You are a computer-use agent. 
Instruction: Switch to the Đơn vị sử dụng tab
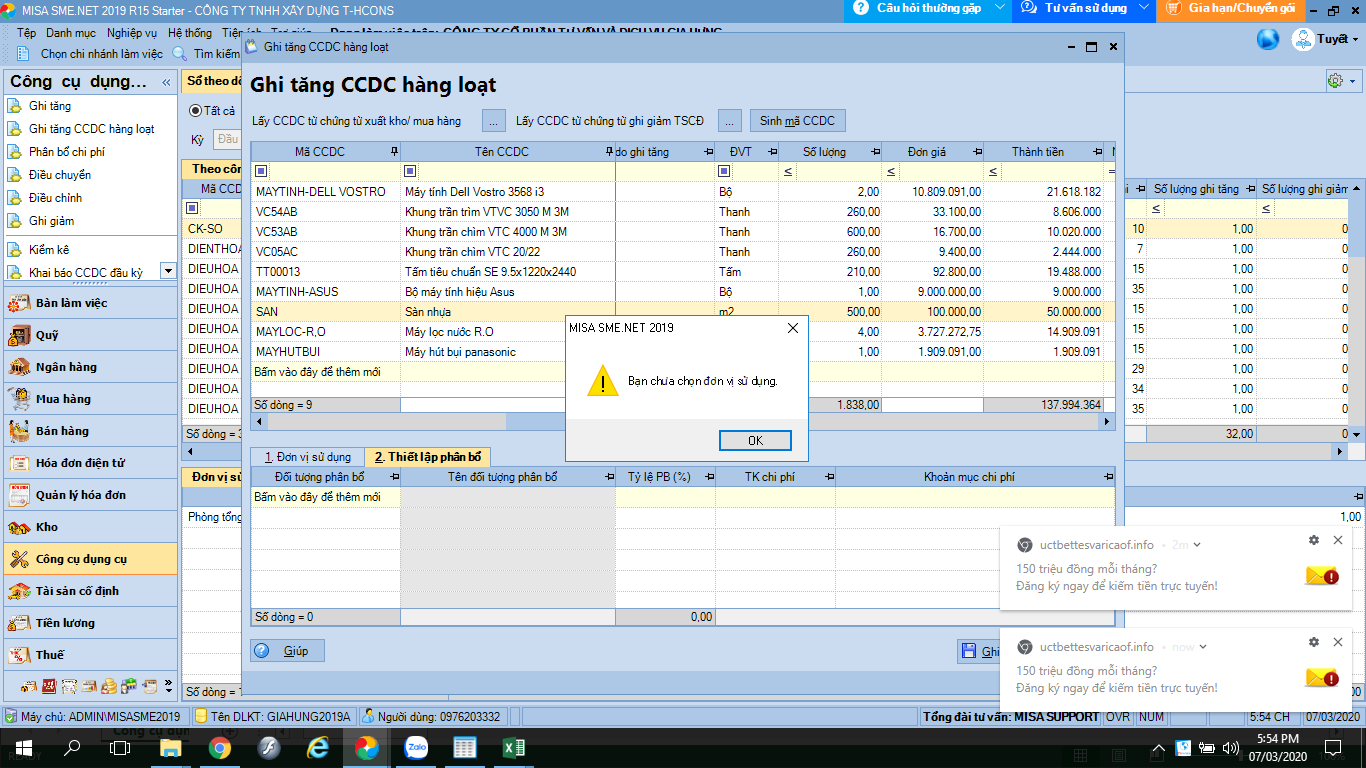click(x=308, y=457)
